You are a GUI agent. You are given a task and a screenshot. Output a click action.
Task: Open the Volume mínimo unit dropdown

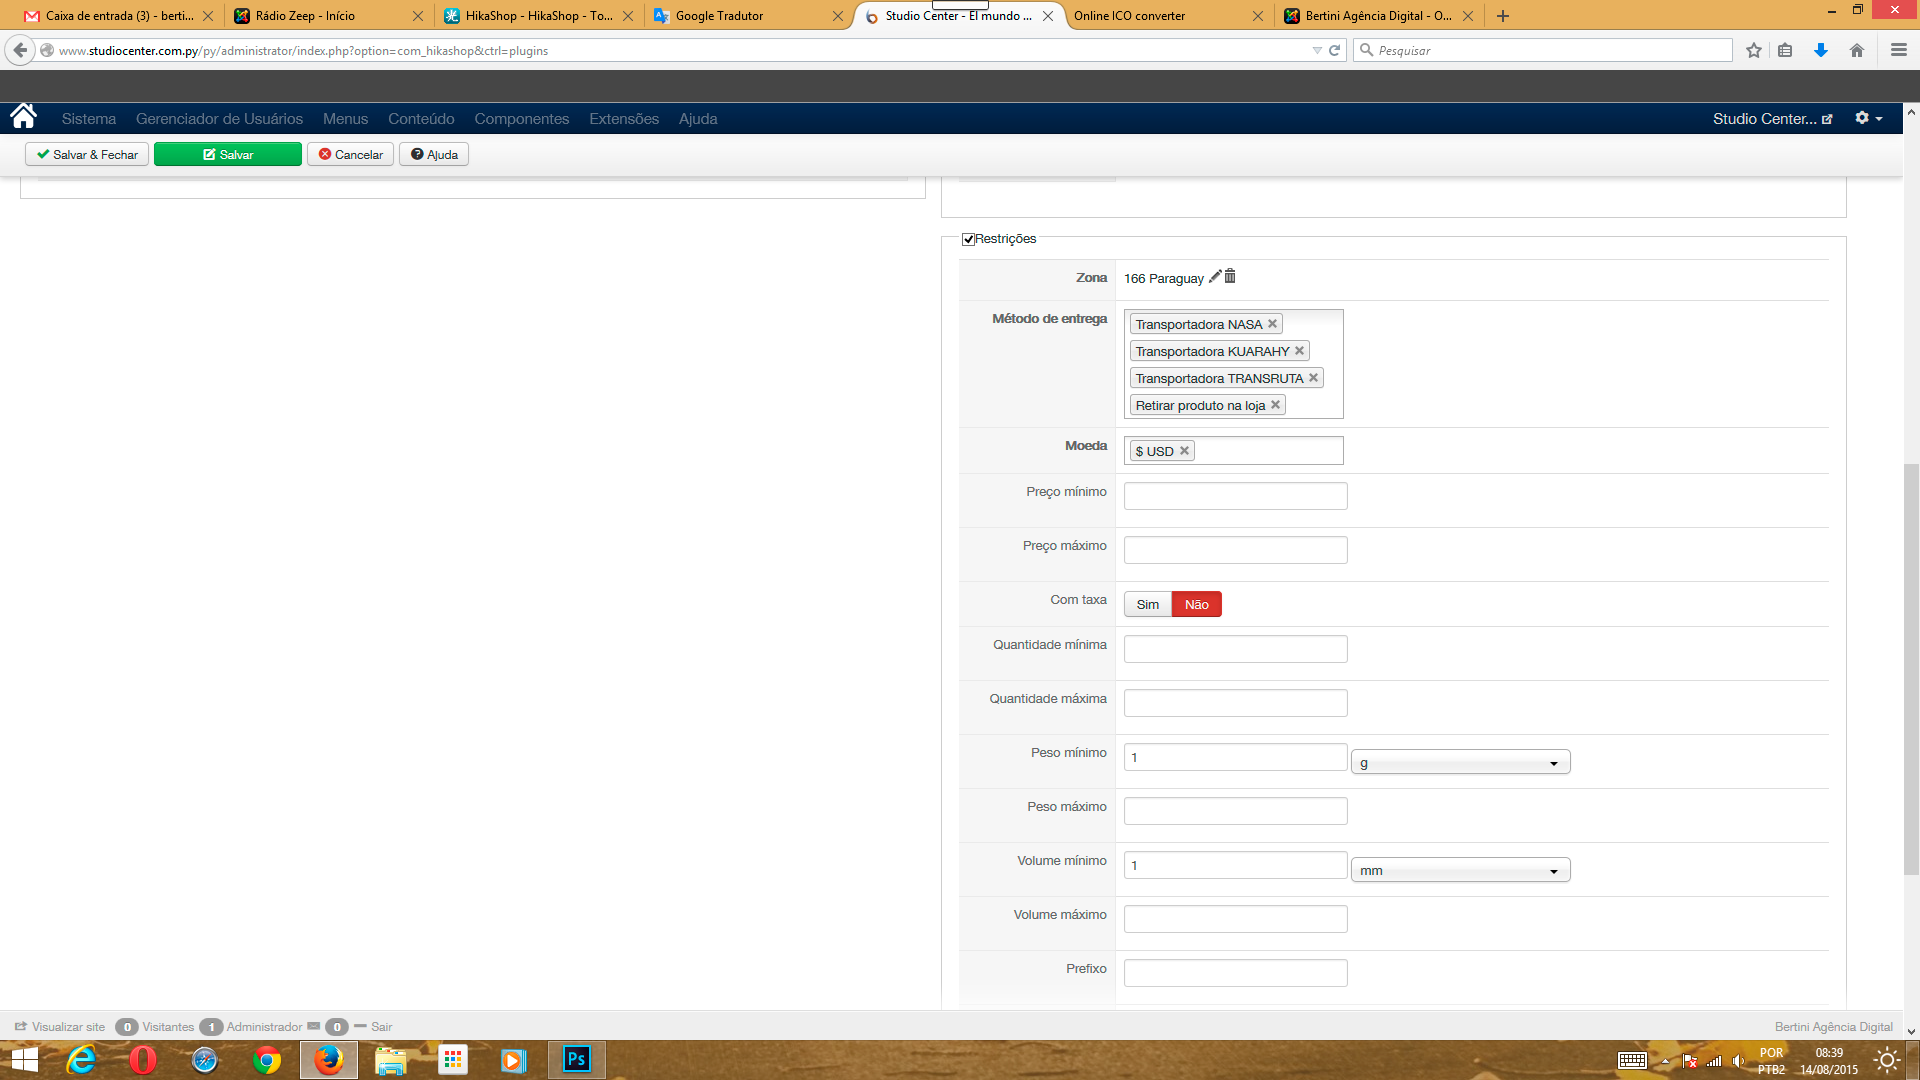[1460, 871]
